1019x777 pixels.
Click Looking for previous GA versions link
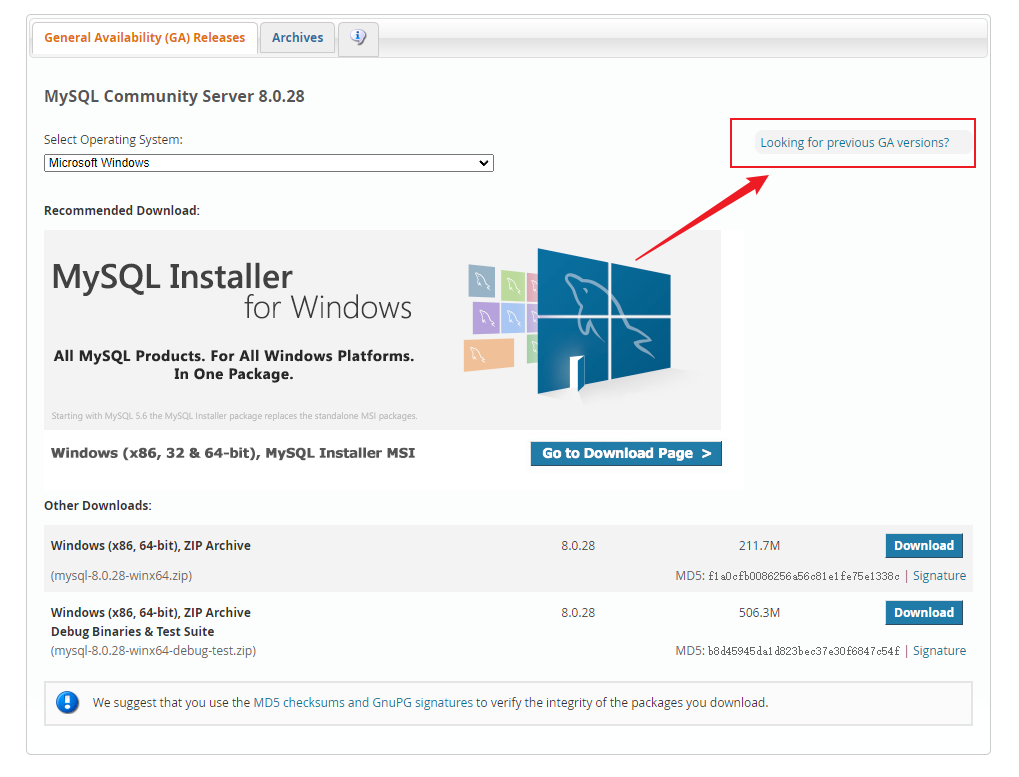point(854,142)
